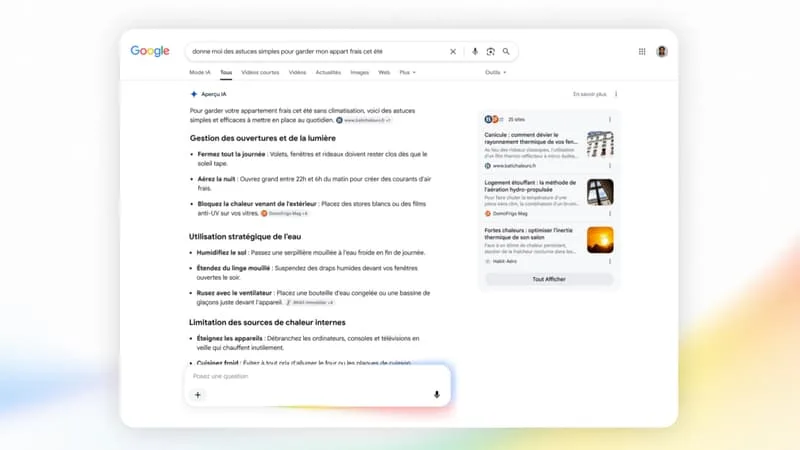The image size is (800, 450).
Task: Click the window thumbnail of Logement étouffant
Action: click(x=600, y=192)
